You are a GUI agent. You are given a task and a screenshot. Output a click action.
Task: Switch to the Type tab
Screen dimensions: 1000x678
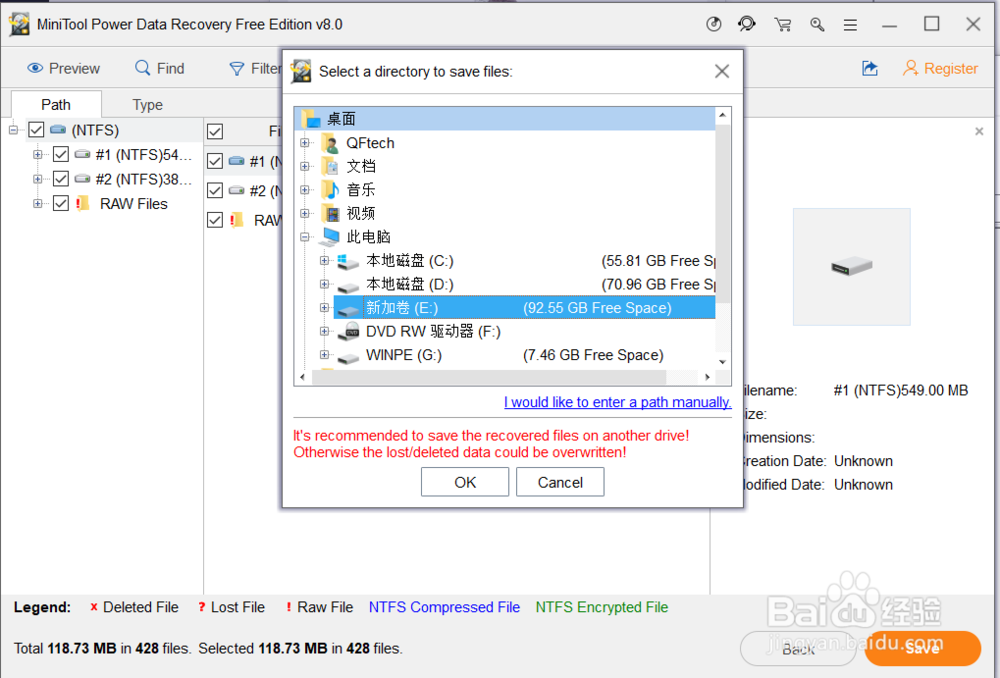coord(147,105)
